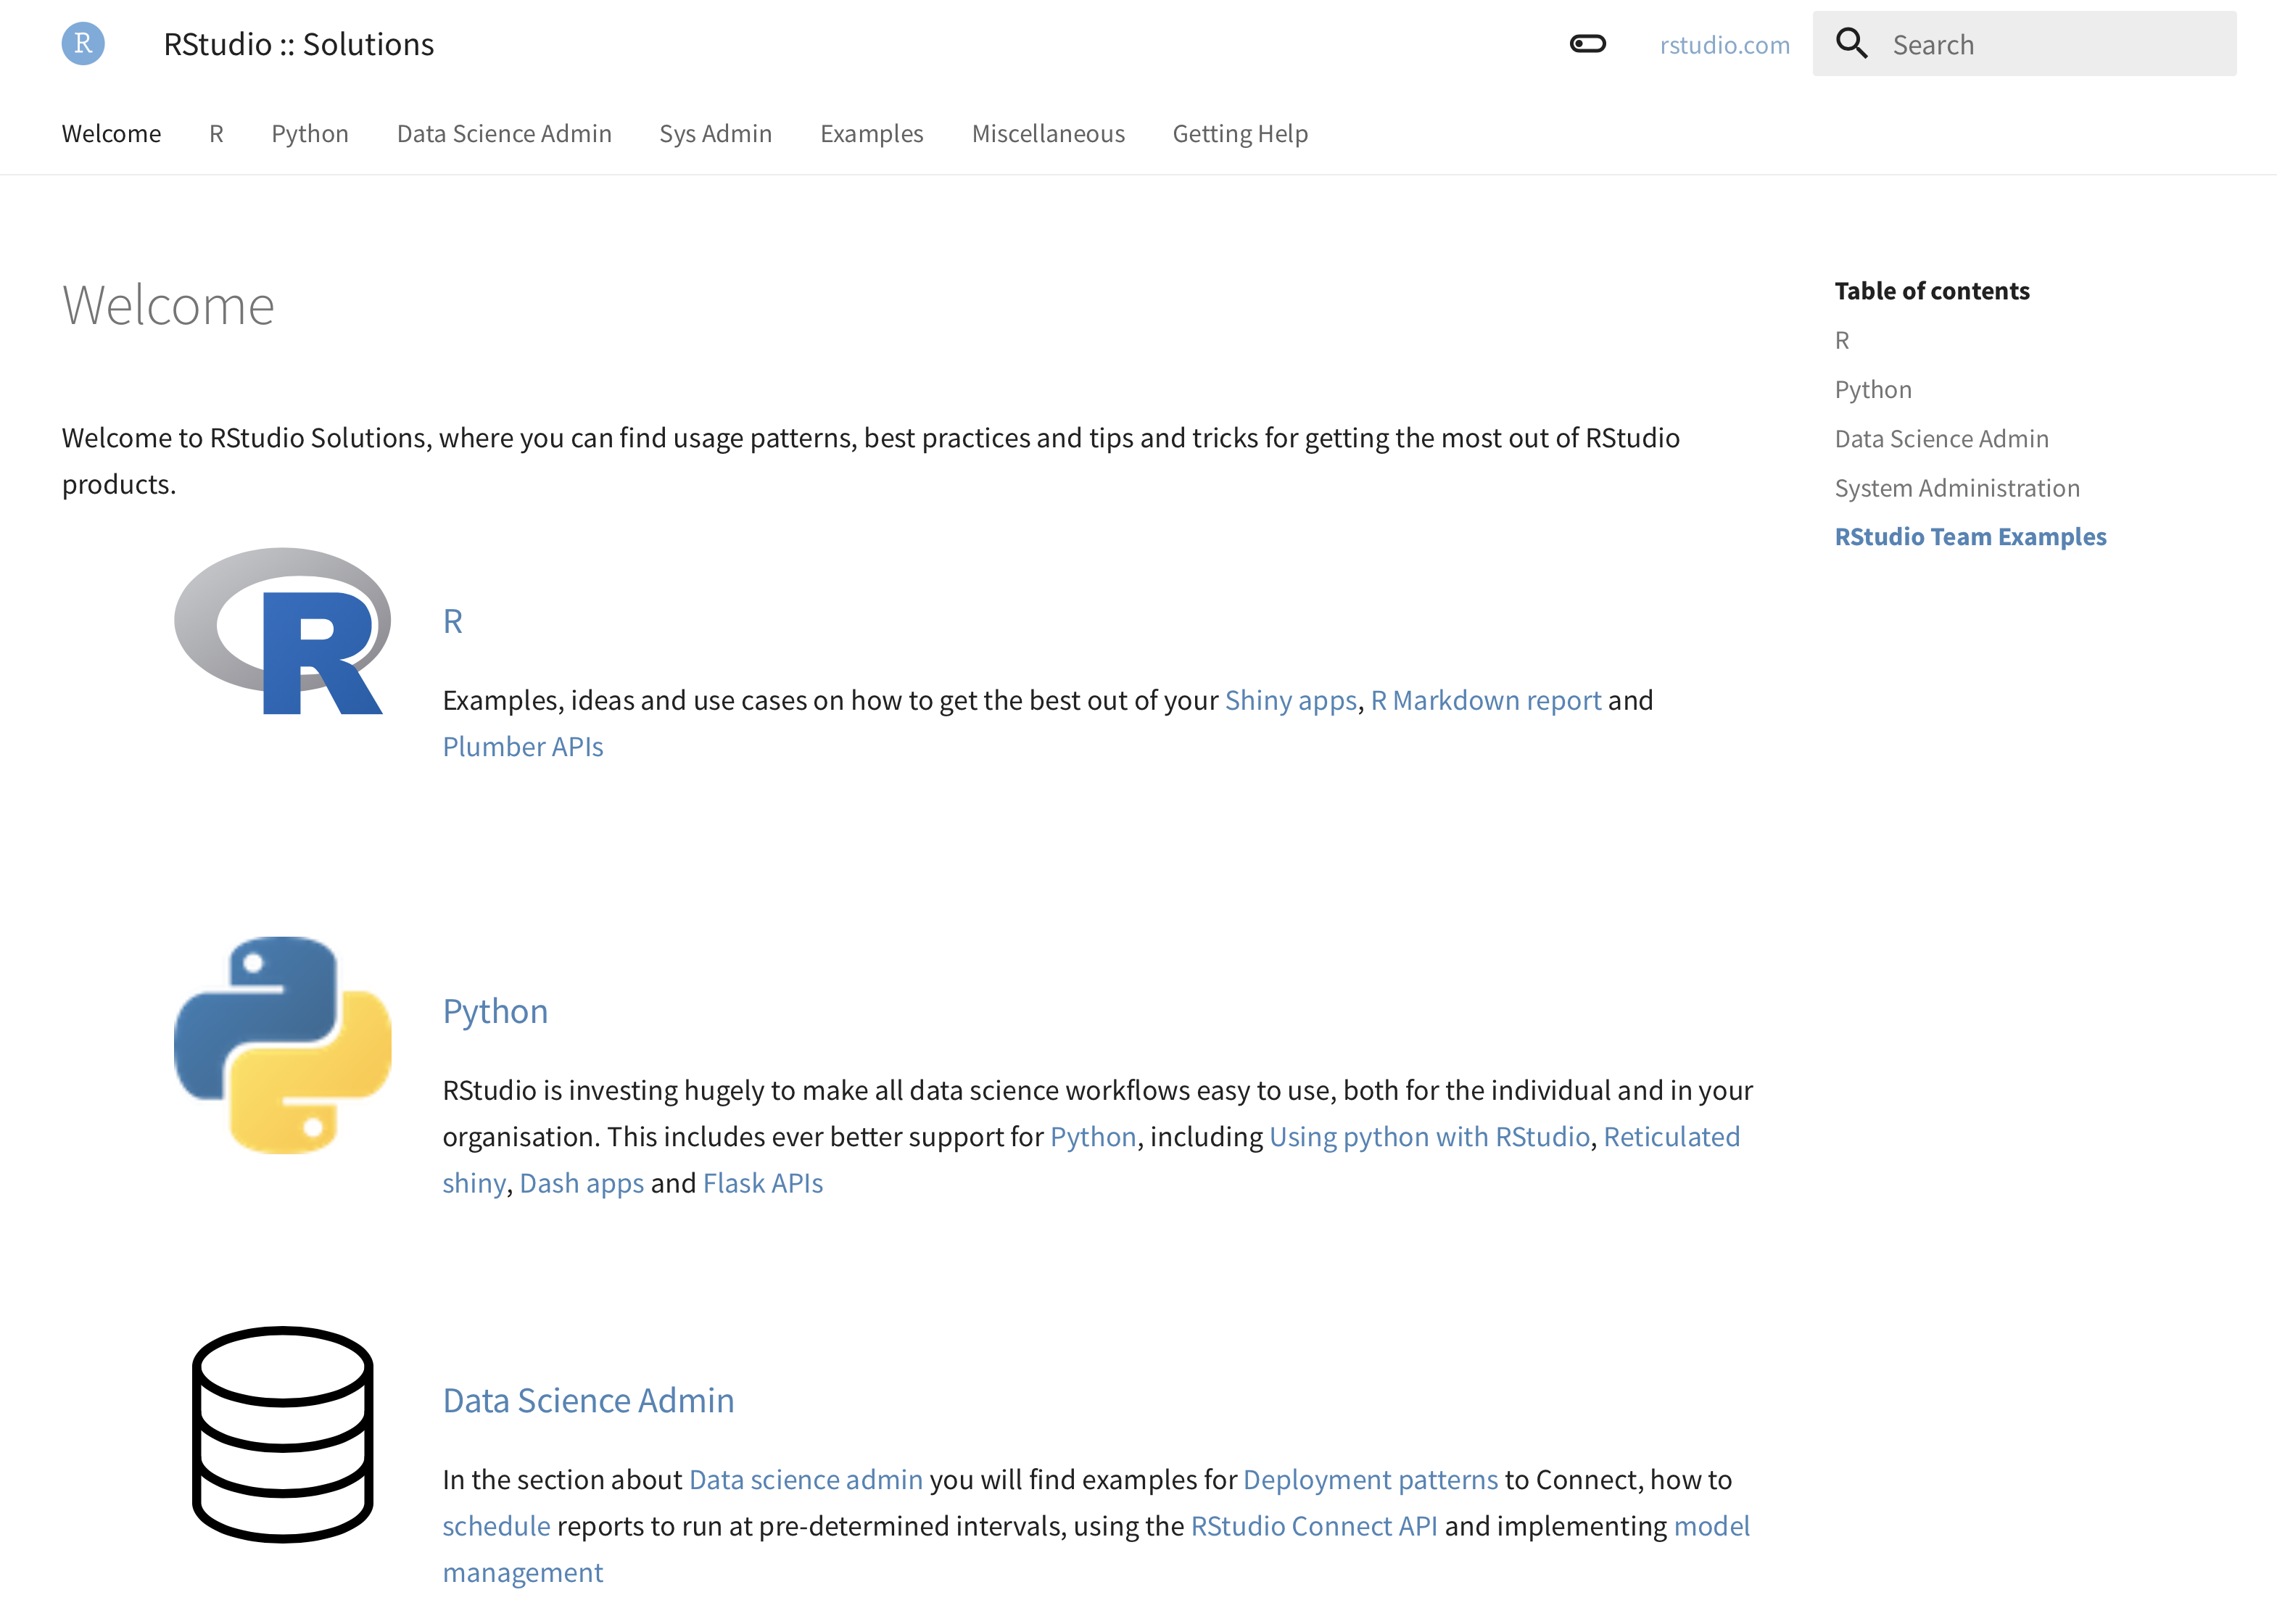2277x1624 pixels.
Task: Click the RStudio round R logo
Action: (x=83, y=44)
